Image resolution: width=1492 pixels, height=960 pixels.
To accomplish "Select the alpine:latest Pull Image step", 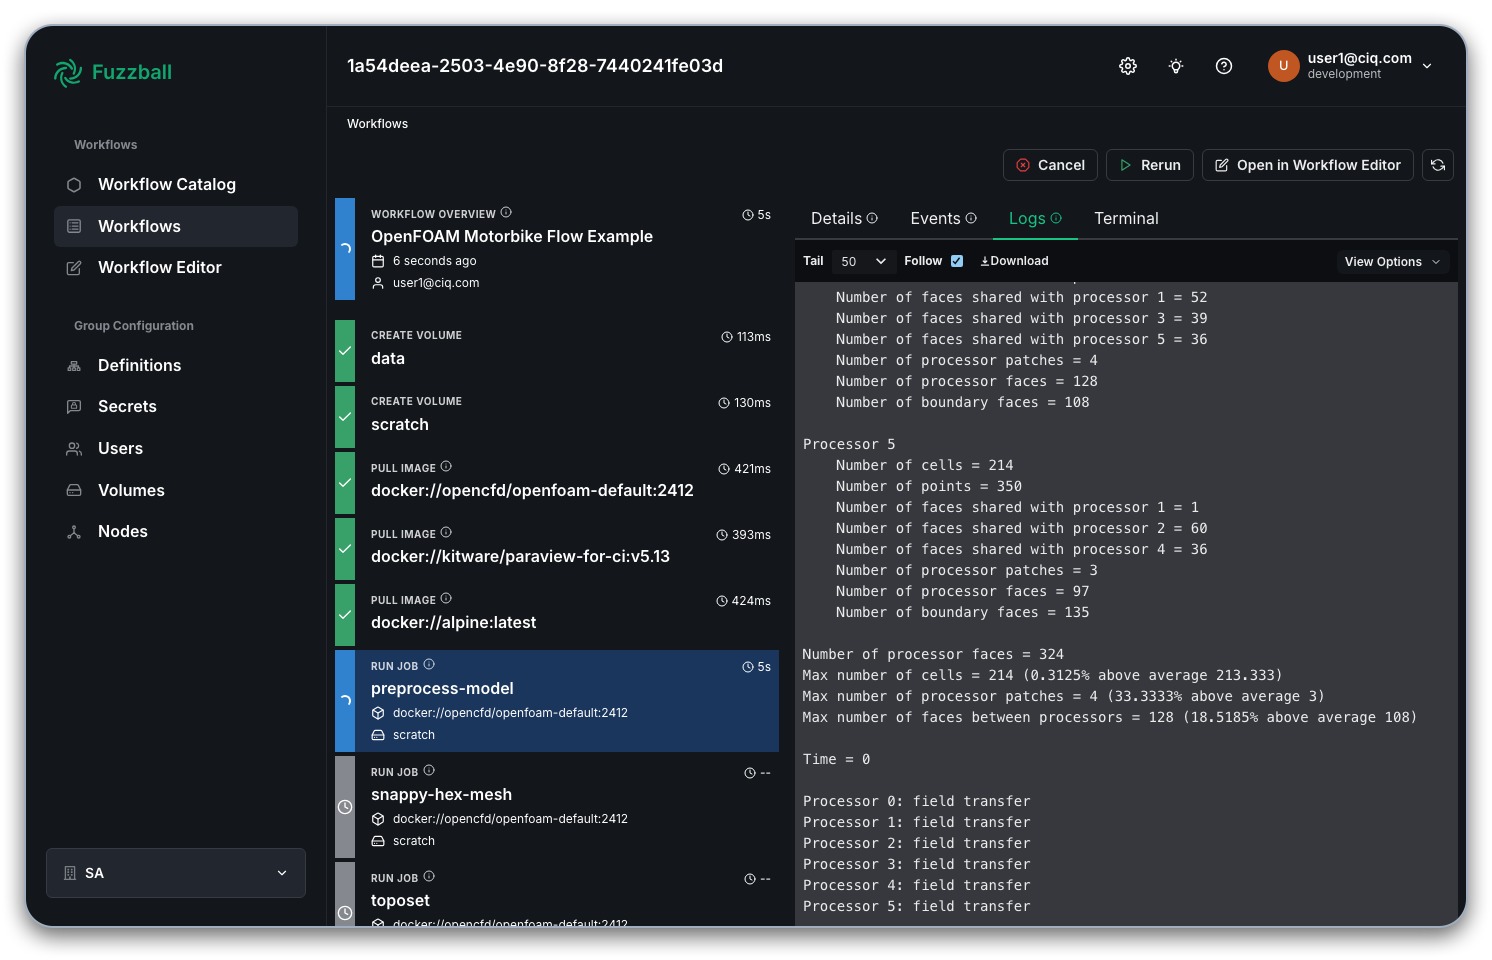I will tap(557, 615).
